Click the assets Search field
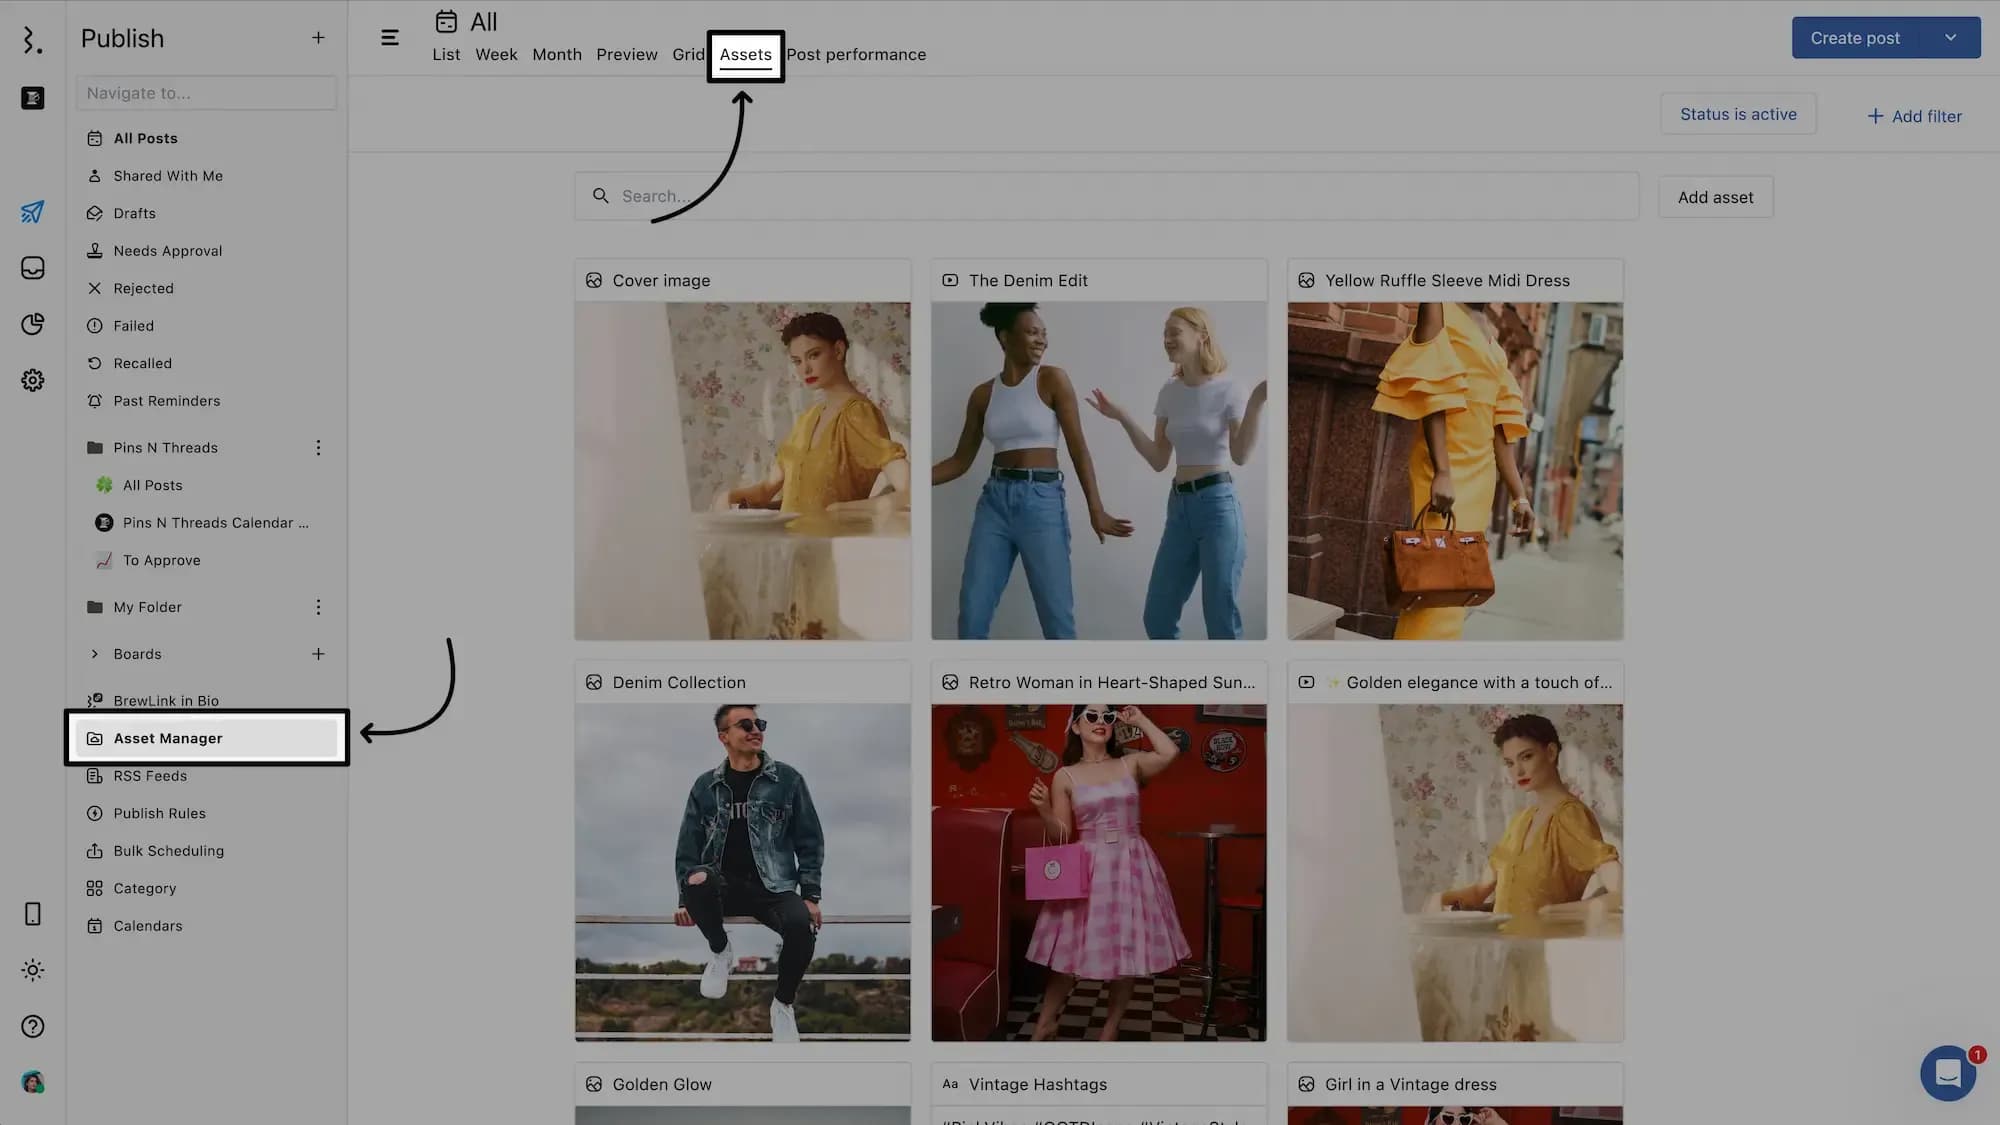The width and height of the screenshot is (2000, 1125). [x=1105, y=196]
